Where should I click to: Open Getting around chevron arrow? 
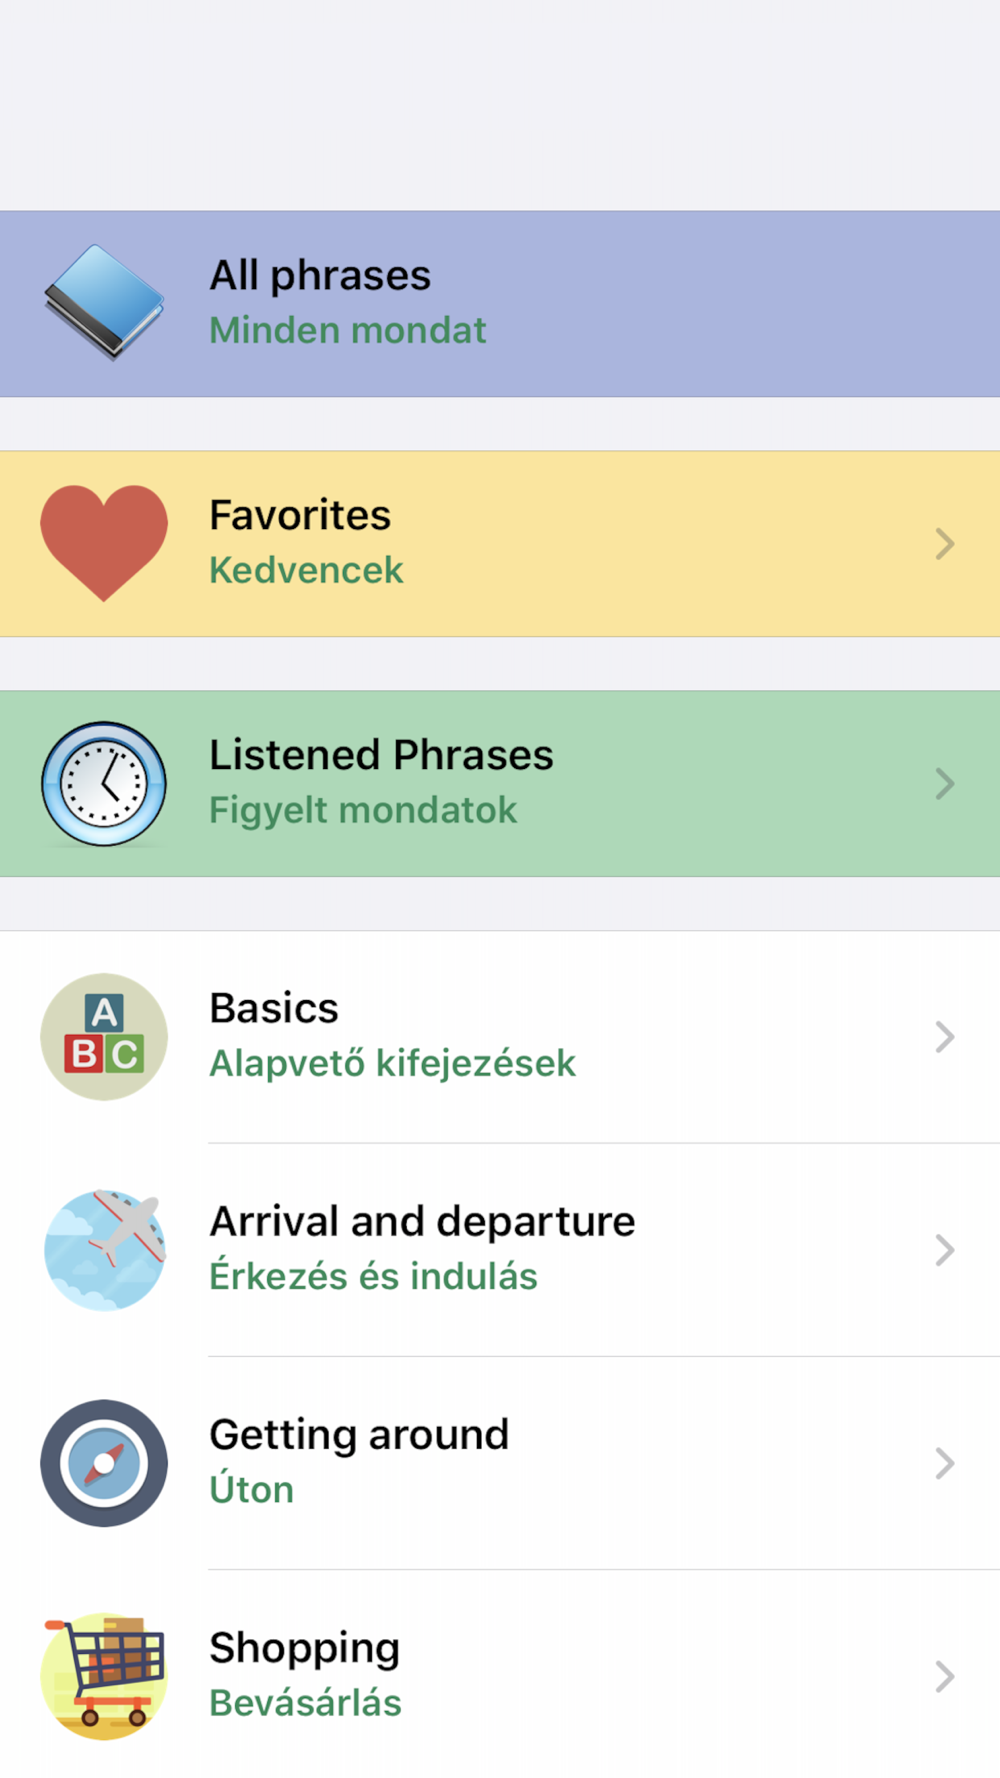point(945,1463)
